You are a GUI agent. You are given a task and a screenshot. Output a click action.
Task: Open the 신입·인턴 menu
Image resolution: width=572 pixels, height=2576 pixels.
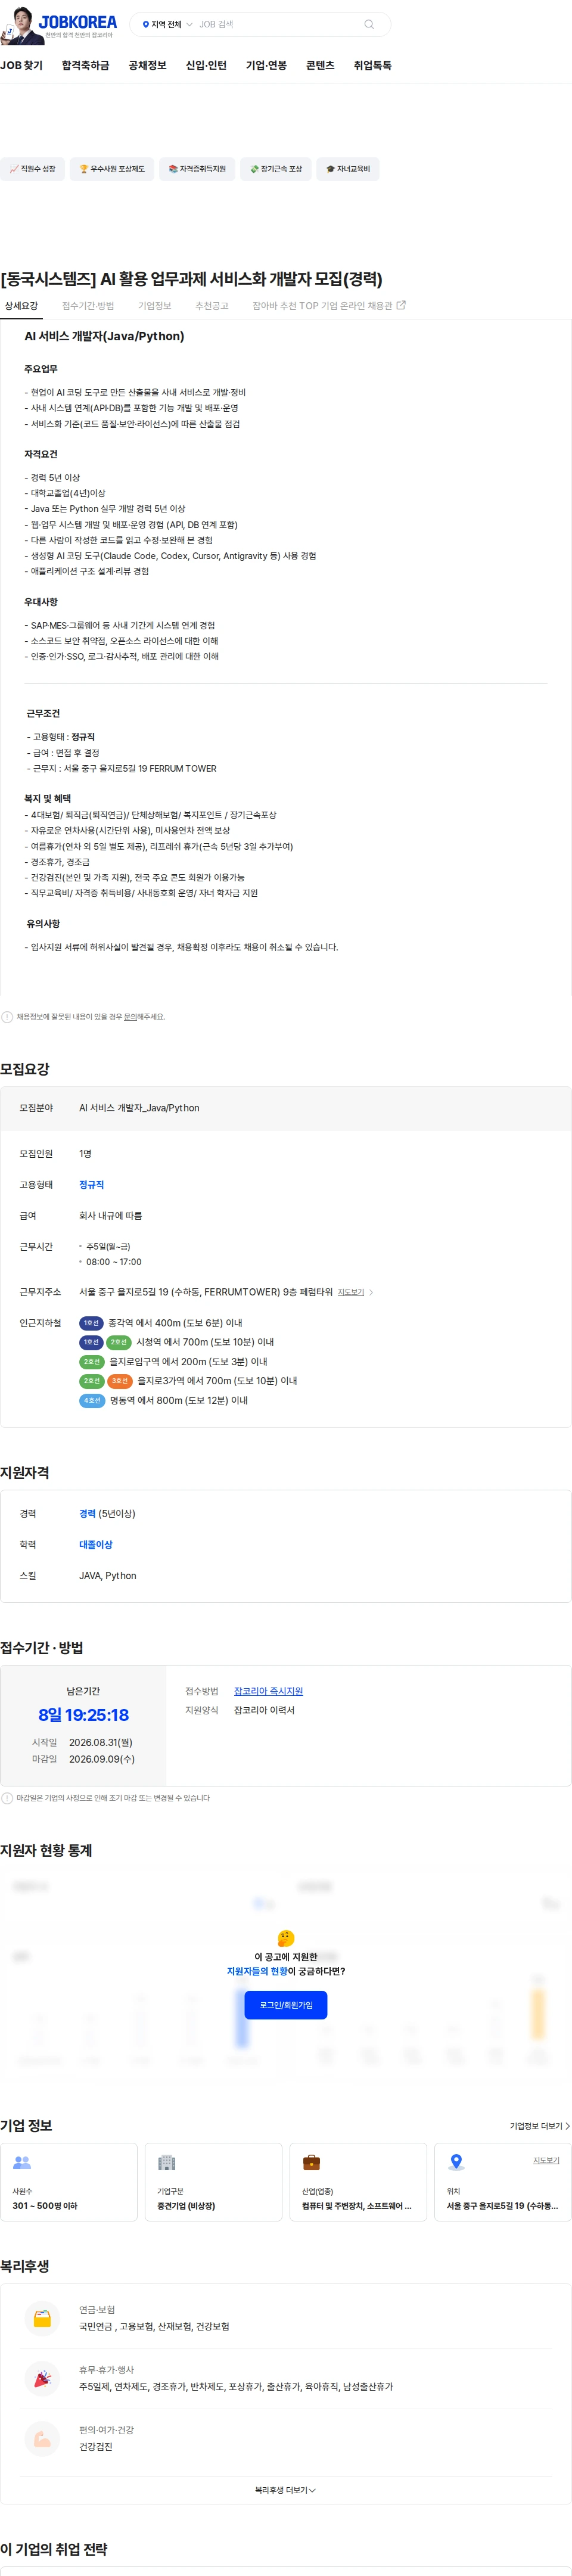tap(206, 65)
